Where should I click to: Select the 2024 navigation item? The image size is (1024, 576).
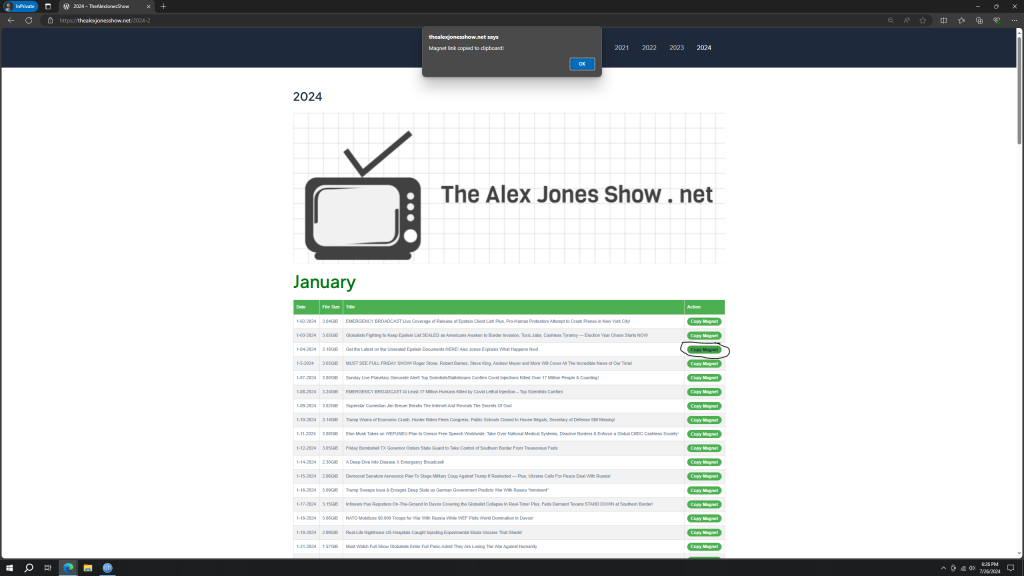[704, 48]
